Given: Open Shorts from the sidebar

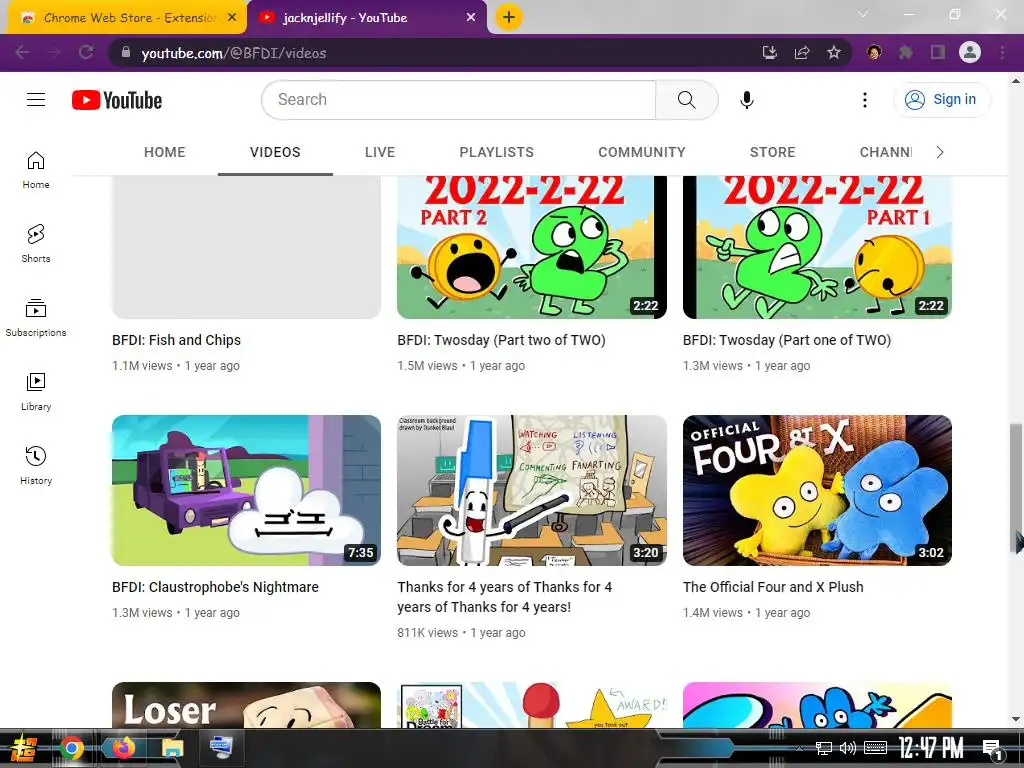Looking at the screenshot, I should point(36,244).
